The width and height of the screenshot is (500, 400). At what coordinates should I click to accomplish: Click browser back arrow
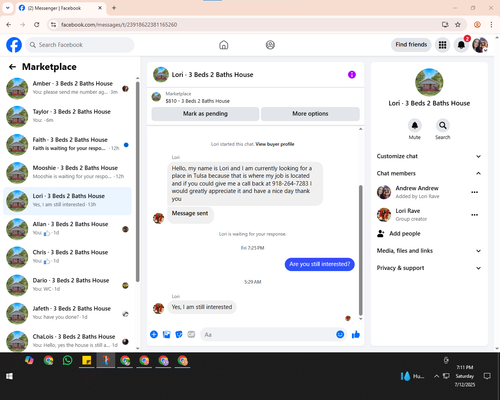point(9,25)
